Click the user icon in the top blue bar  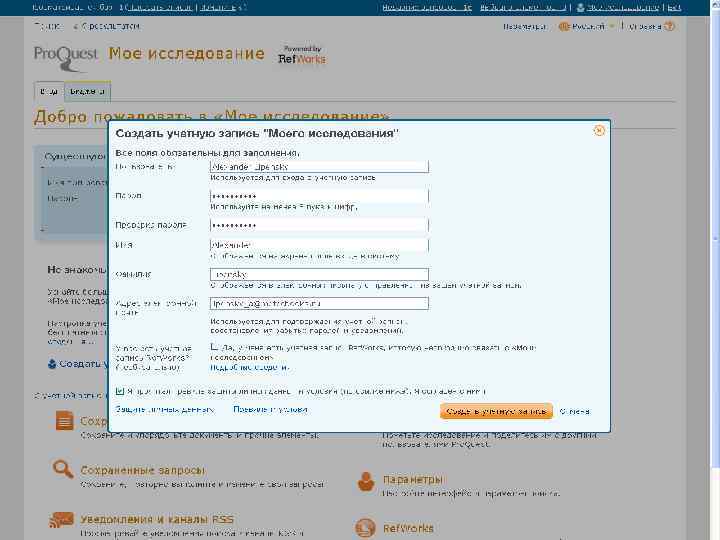[581, 7]
